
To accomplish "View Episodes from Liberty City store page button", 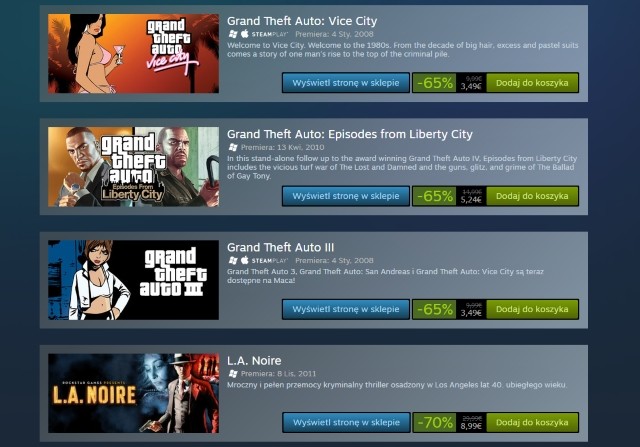I will tap(346, 196).
